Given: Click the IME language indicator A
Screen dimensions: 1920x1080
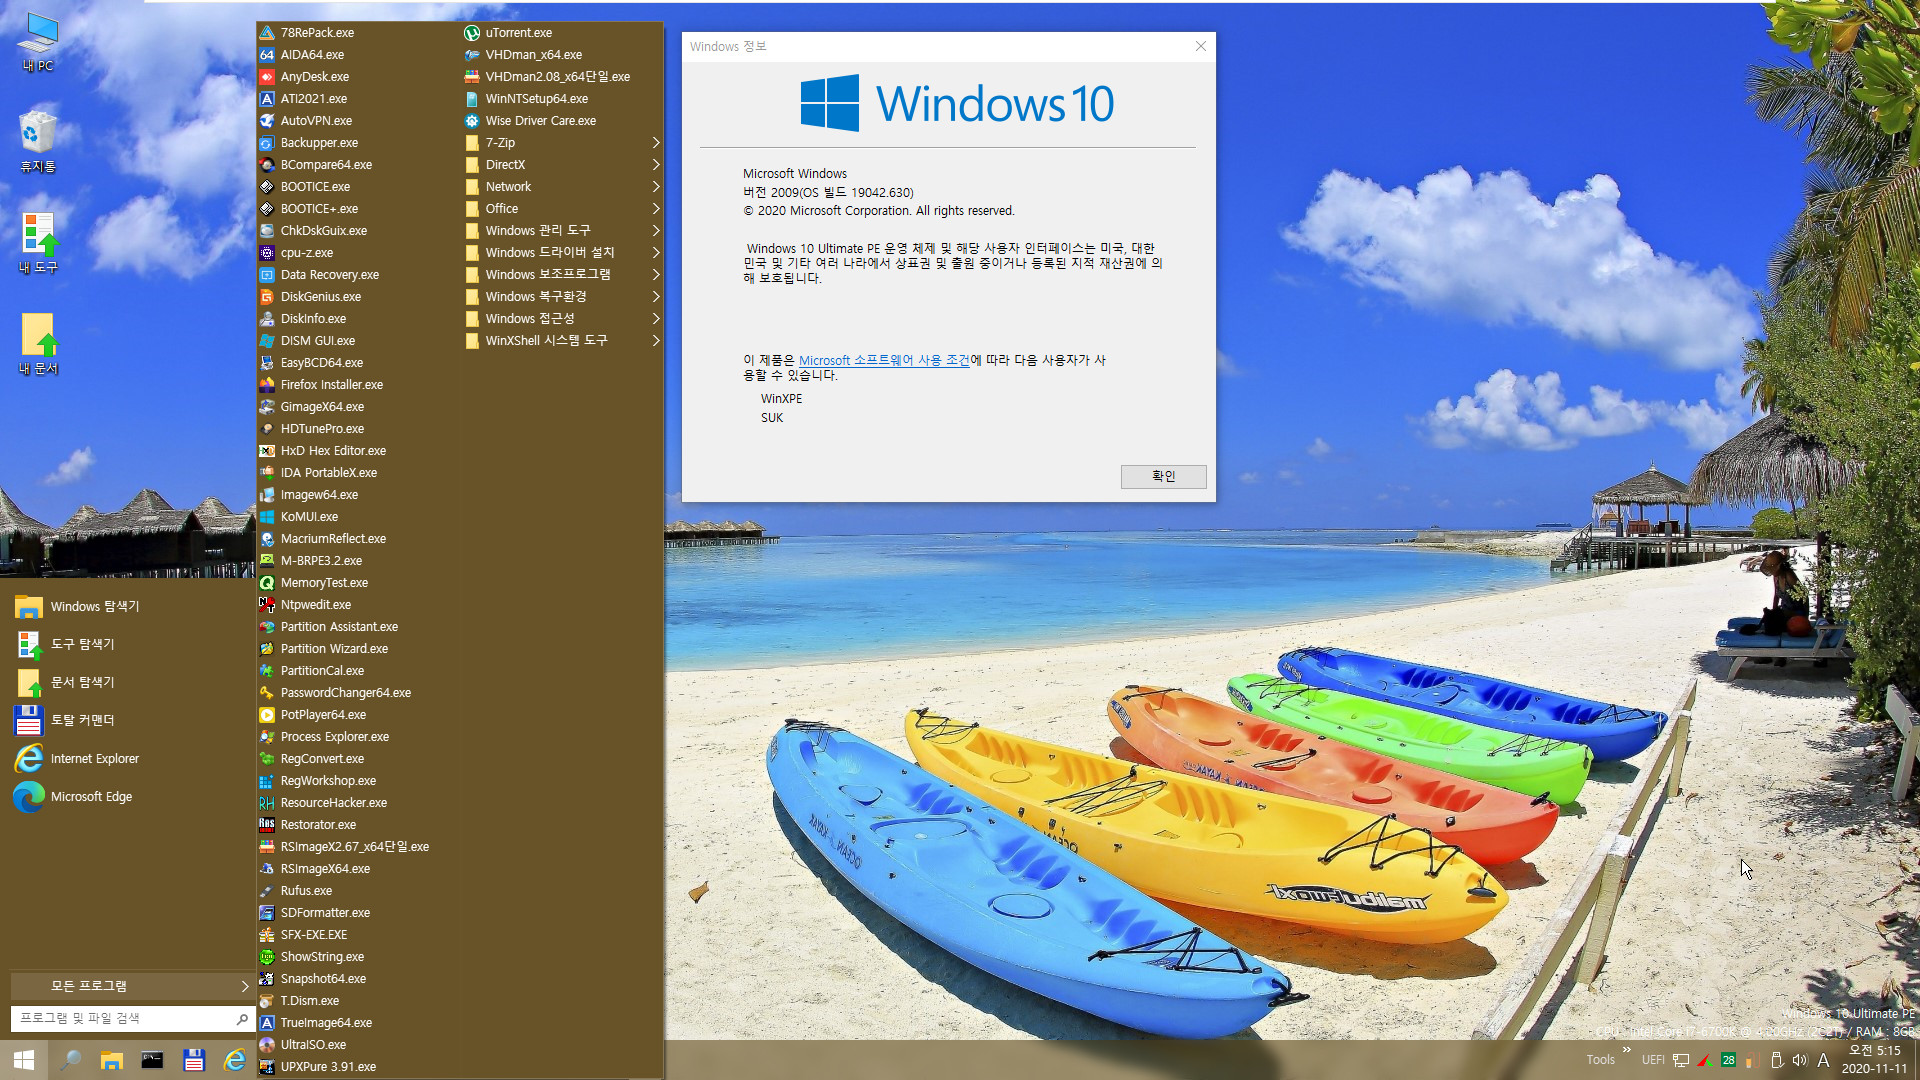Looking at the screenshot, I should point(1823,1060).
